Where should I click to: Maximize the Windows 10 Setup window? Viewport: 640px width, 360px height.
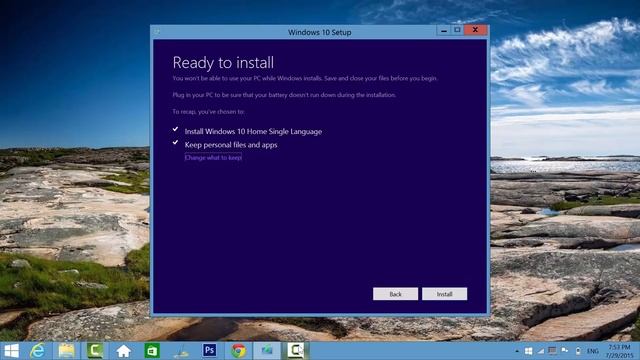coord(457,30)
